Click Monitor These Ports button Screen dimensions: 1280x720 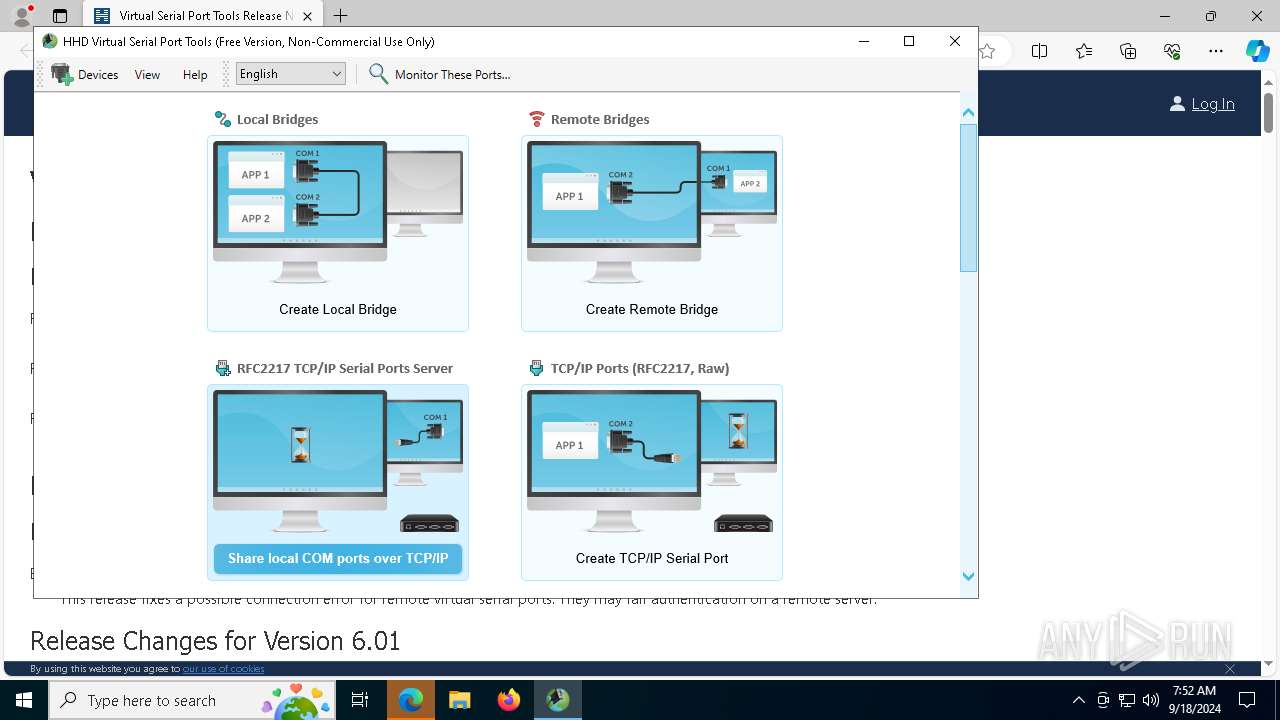point(440,74)
